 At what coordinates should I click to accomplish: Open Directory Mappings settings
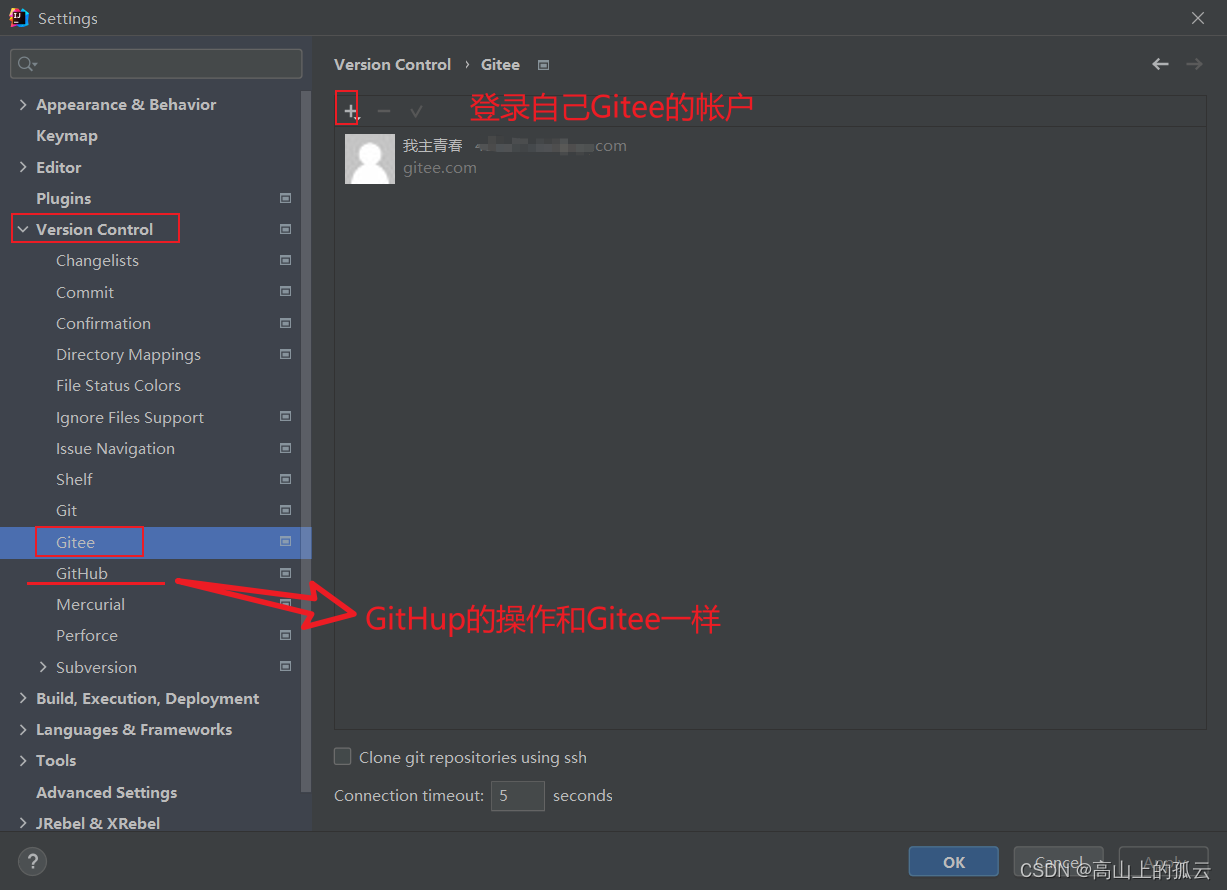point(128,354)
